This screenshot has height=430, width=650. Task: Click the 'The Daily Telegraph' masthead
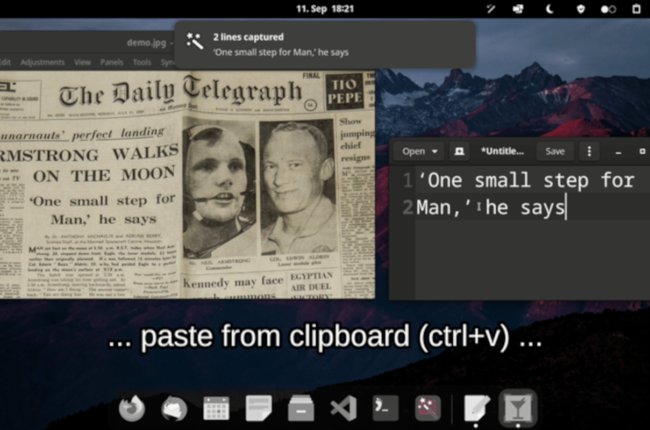point(180,93)
